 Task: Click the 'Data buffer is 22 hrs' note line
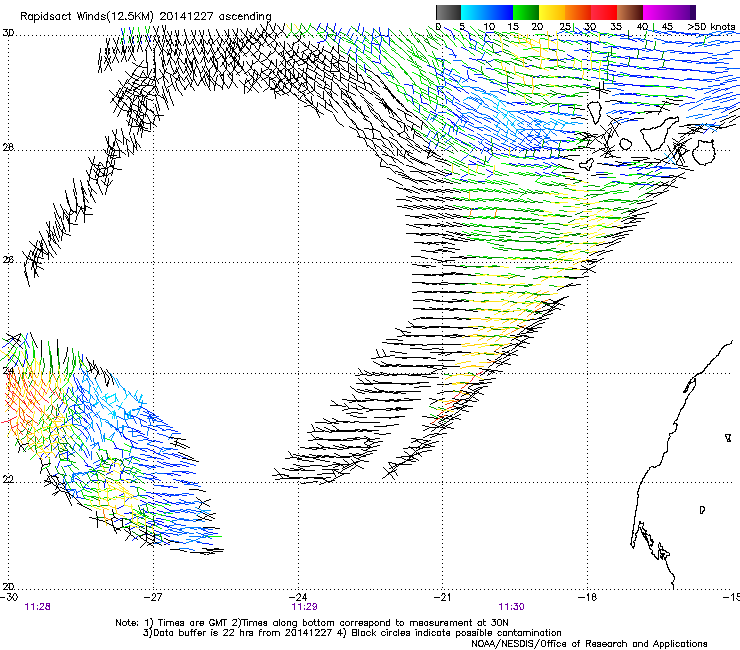coord(352,633)
